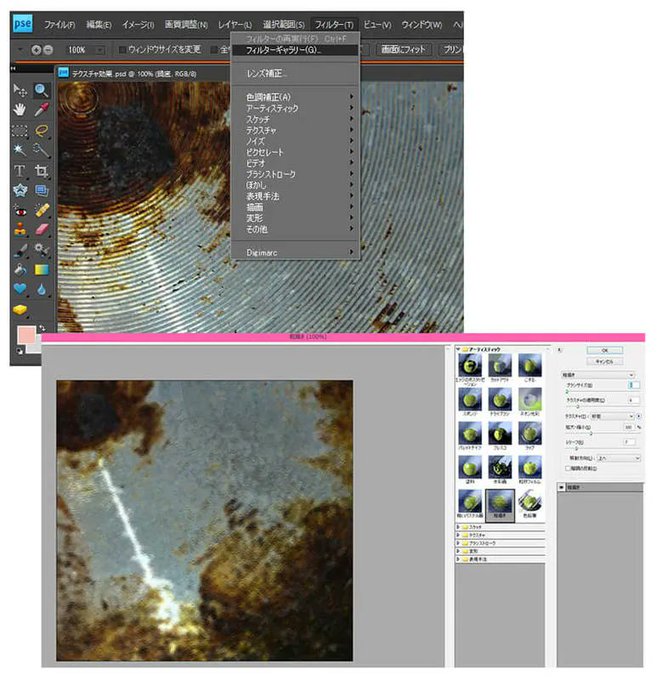
Task: Open the 画質調整(N) menu
Action: [x=186, y=25]
